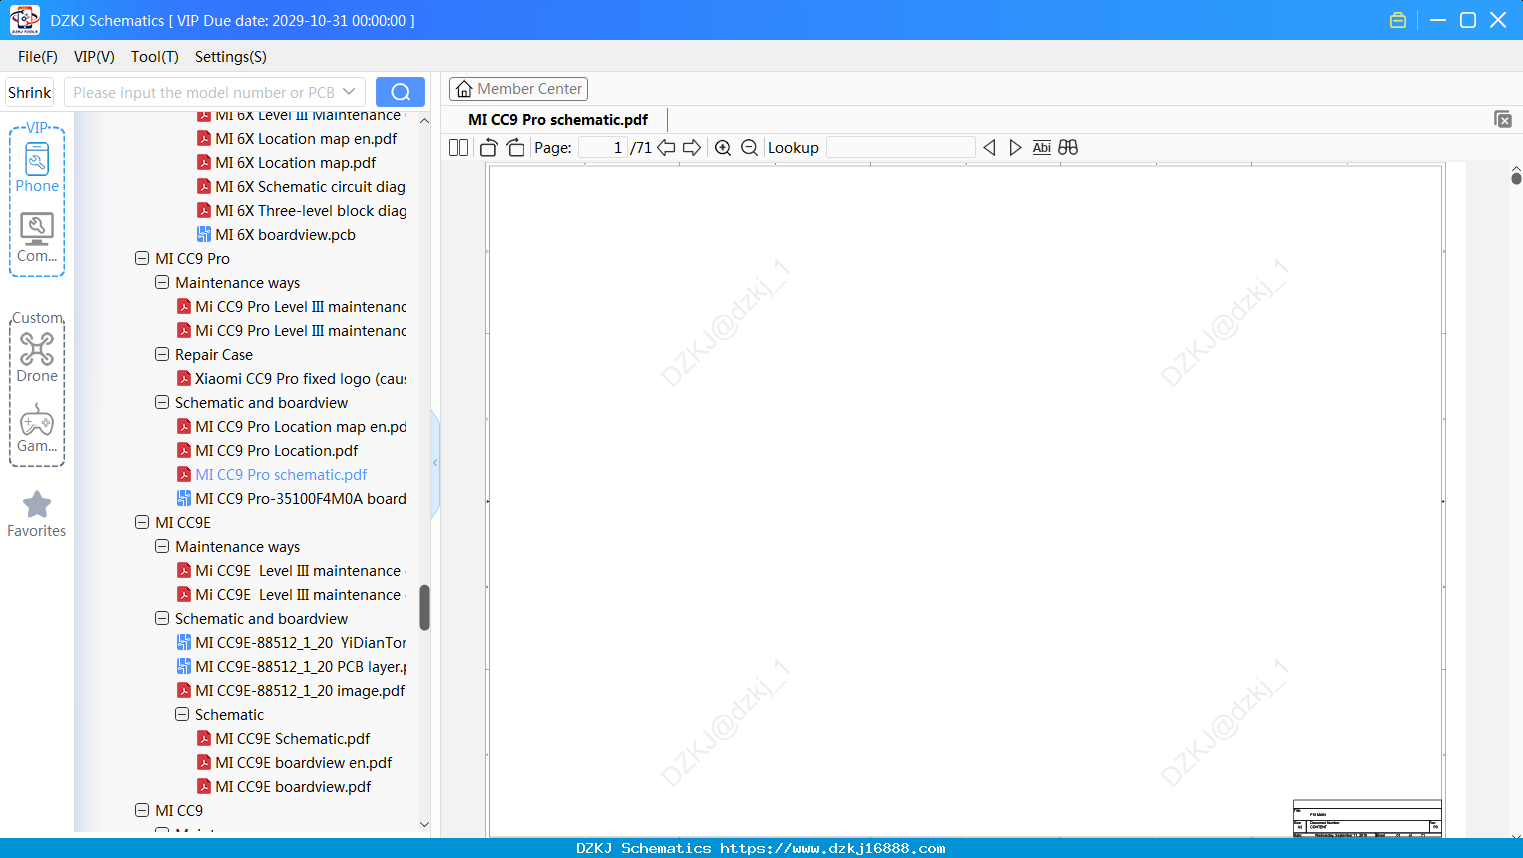This screenshot has height=858, width=1523.
Task: Click the detach tab window icon
Action: (1503, 119)
